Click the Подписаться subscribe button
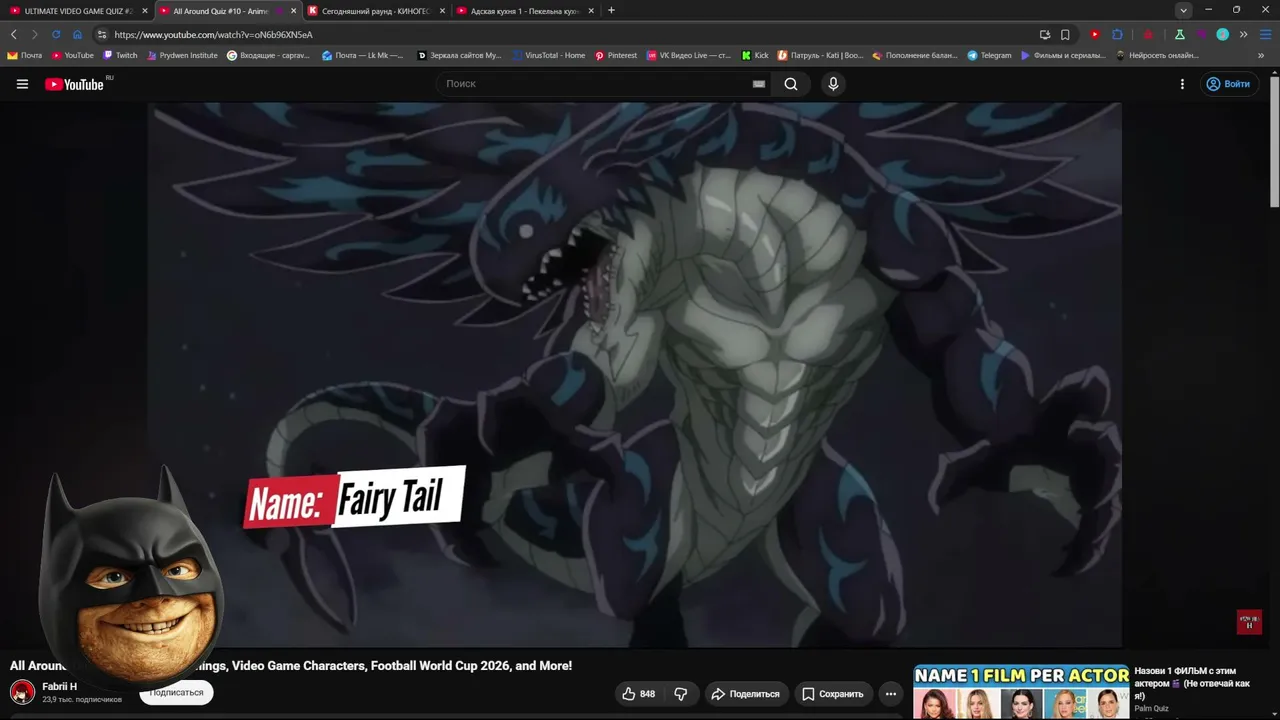The image size is (1280, 720). point(176,693)
